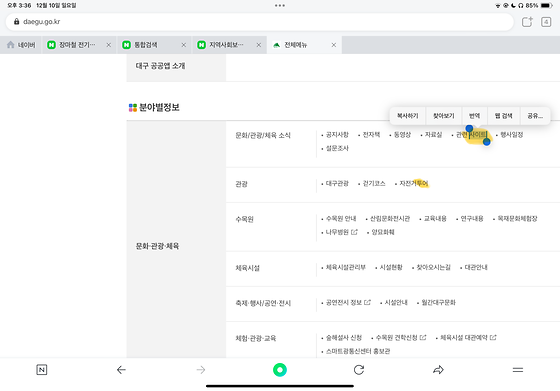The image size is (560, 391).
Task: Choose 공유... in the selection popup
Action: click(x=535, y=116)
